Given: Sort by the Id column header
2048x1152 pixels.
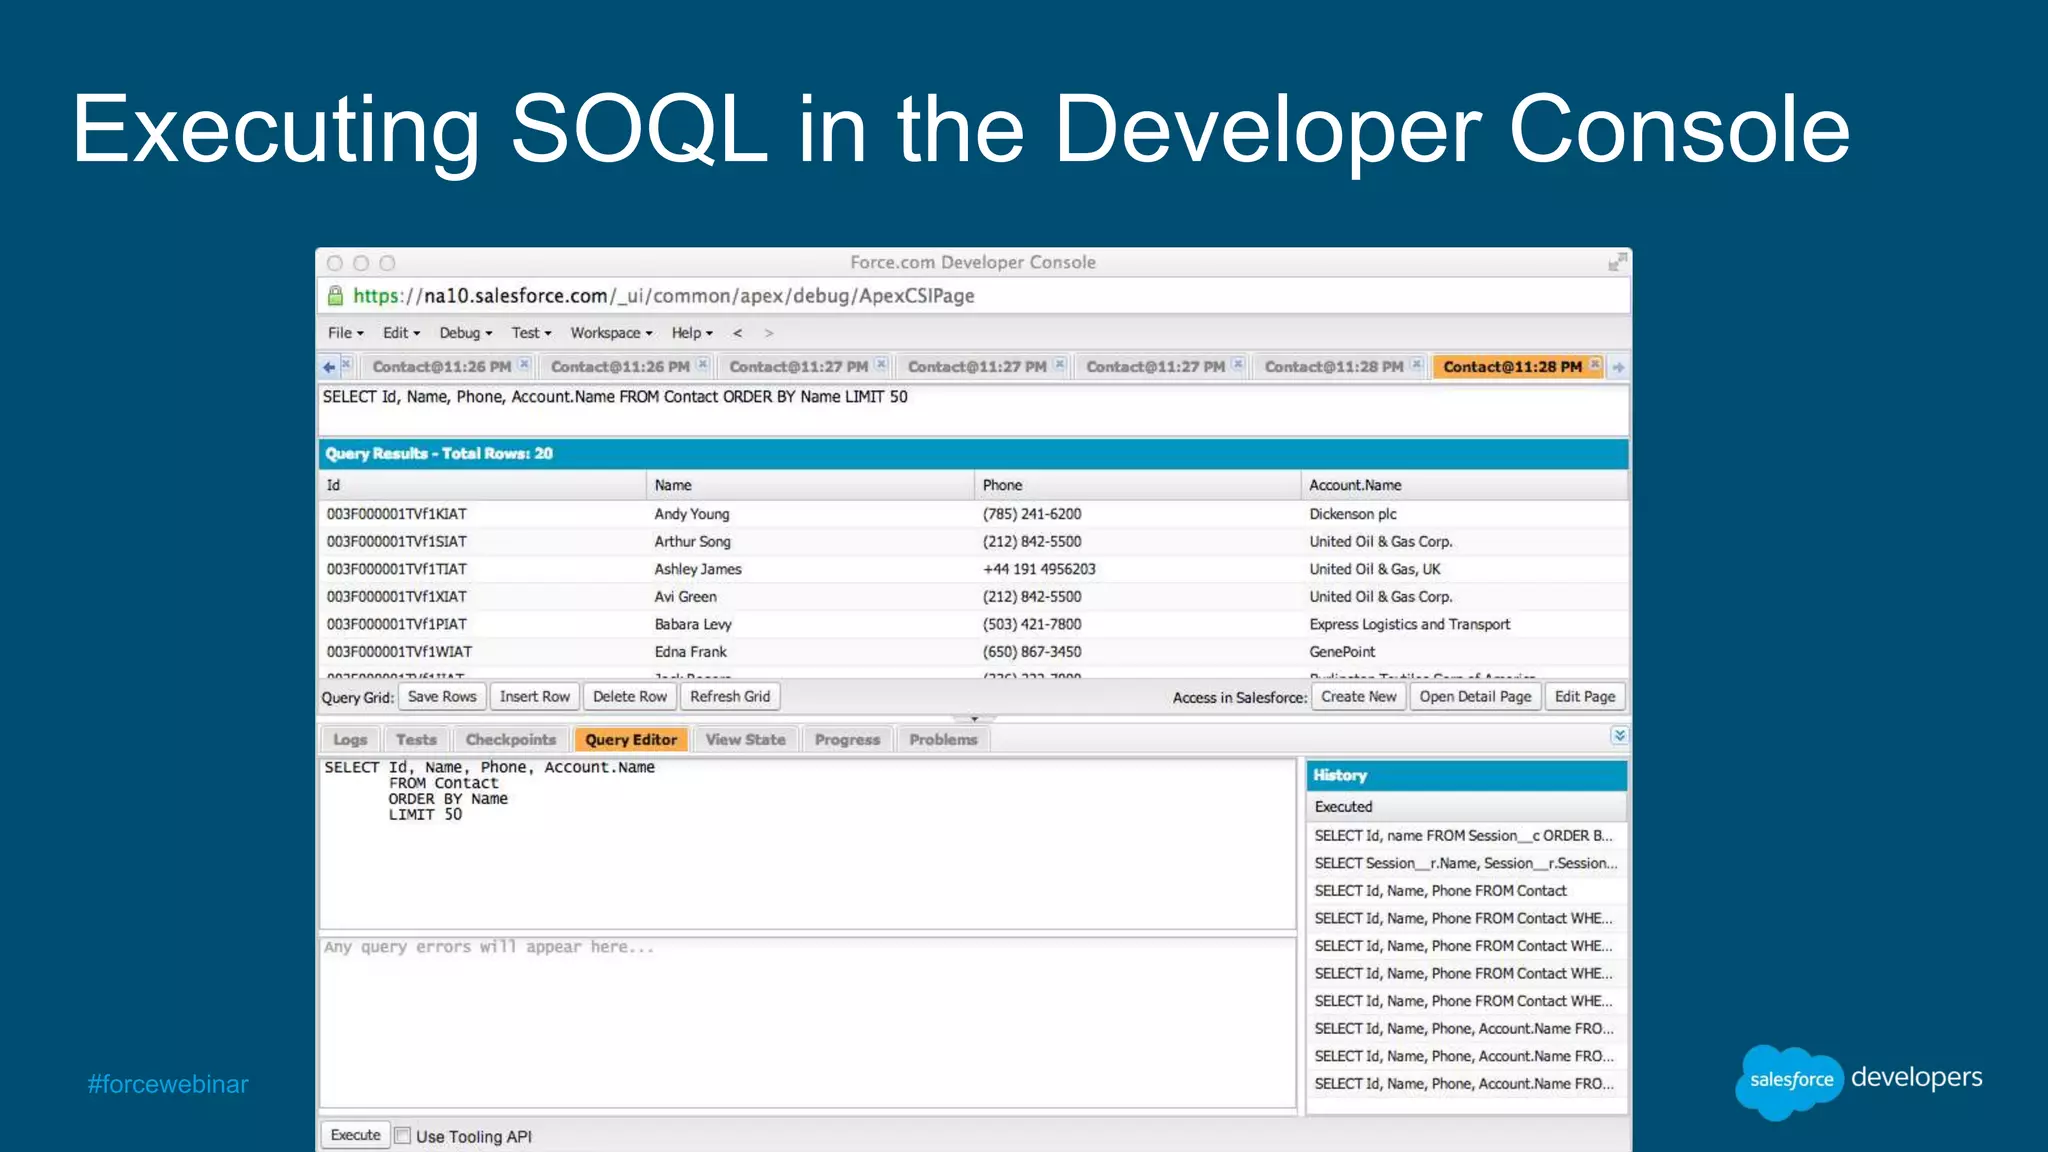Looking at the screenshot, I should click(x=482, y=485).
